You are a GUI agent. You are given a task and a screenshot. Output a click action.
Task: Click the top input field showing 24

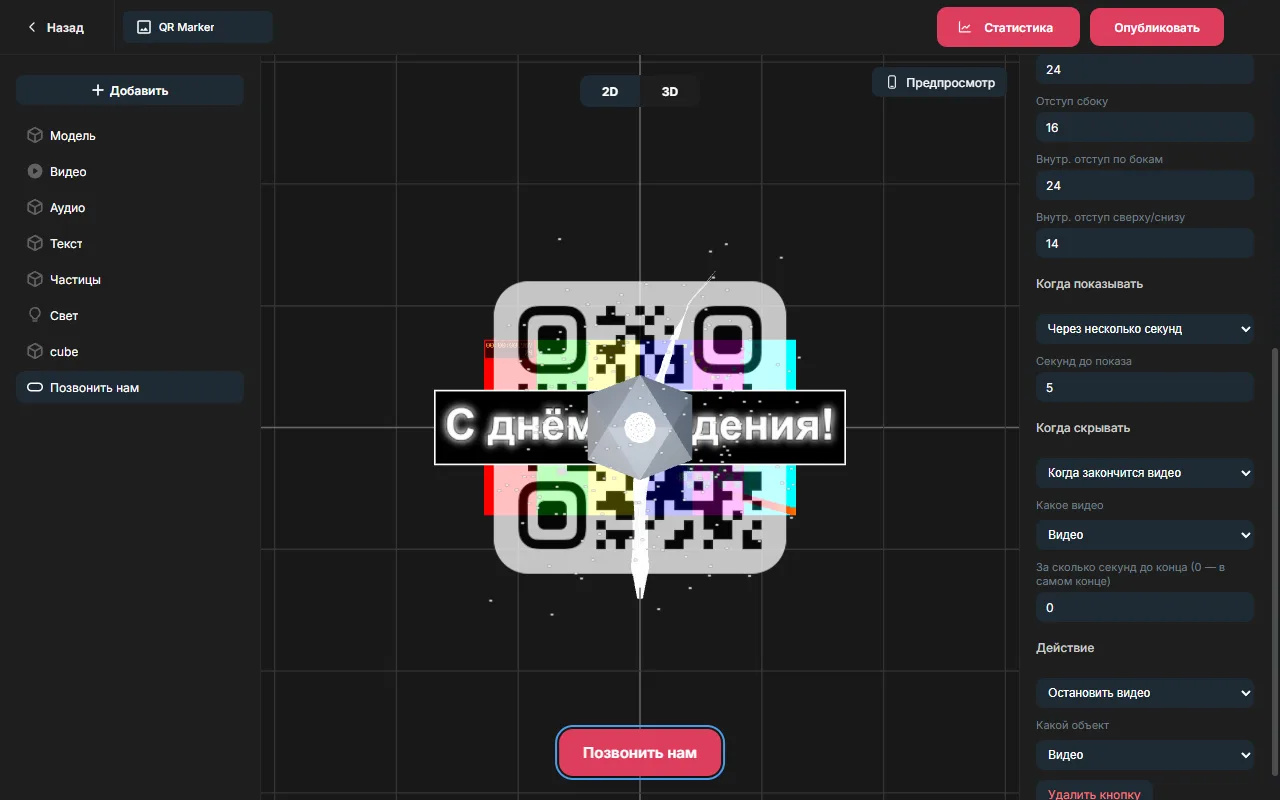point(1145,70)
